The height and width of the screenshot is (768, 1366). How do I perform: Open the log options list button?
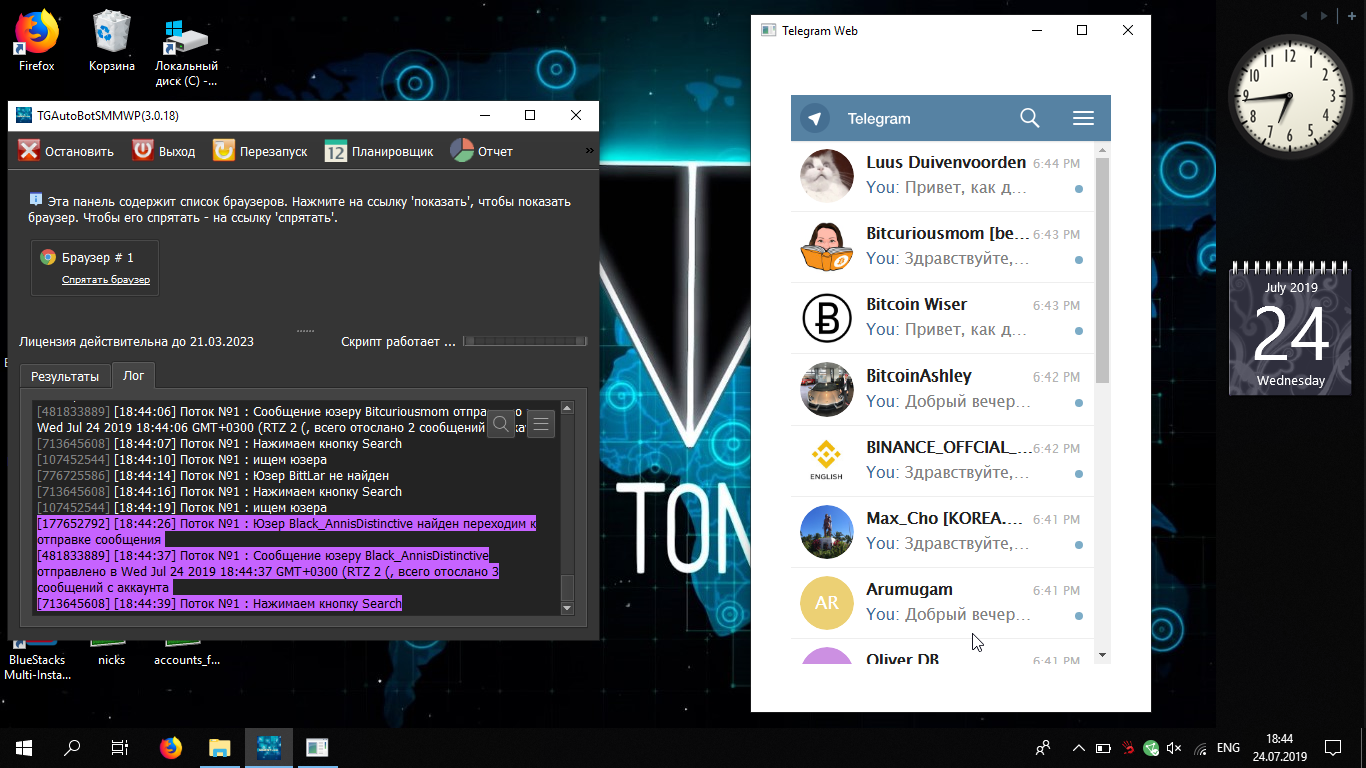(540, 424)
